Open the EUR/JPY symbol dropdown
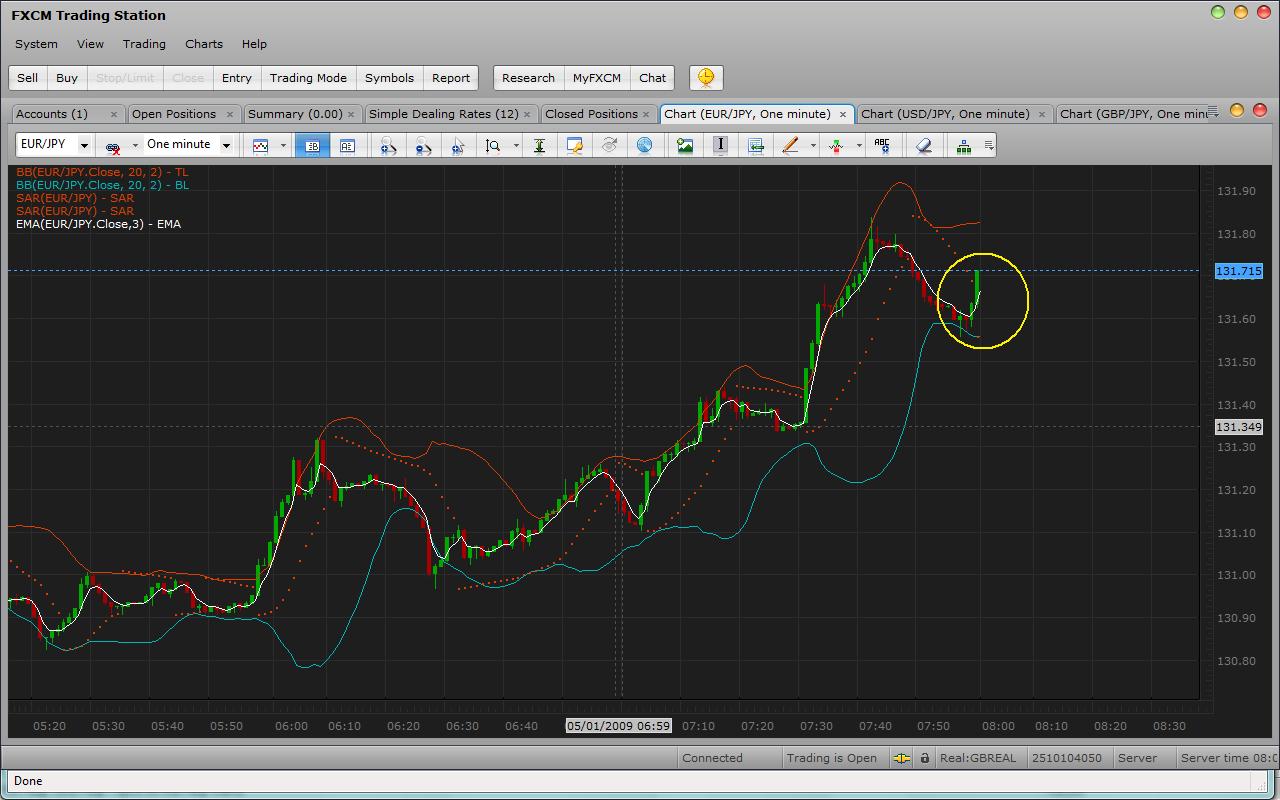 point(84,146)
